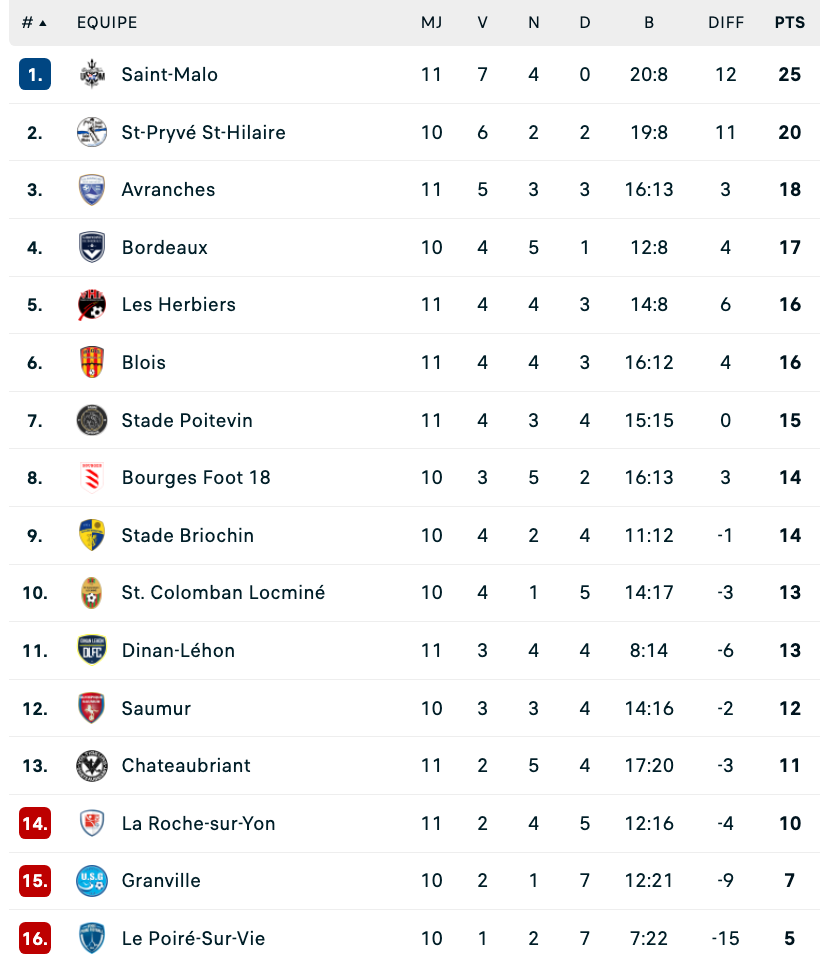
Task: Toggle sort arrow next to # column
Action: point(43,23)
